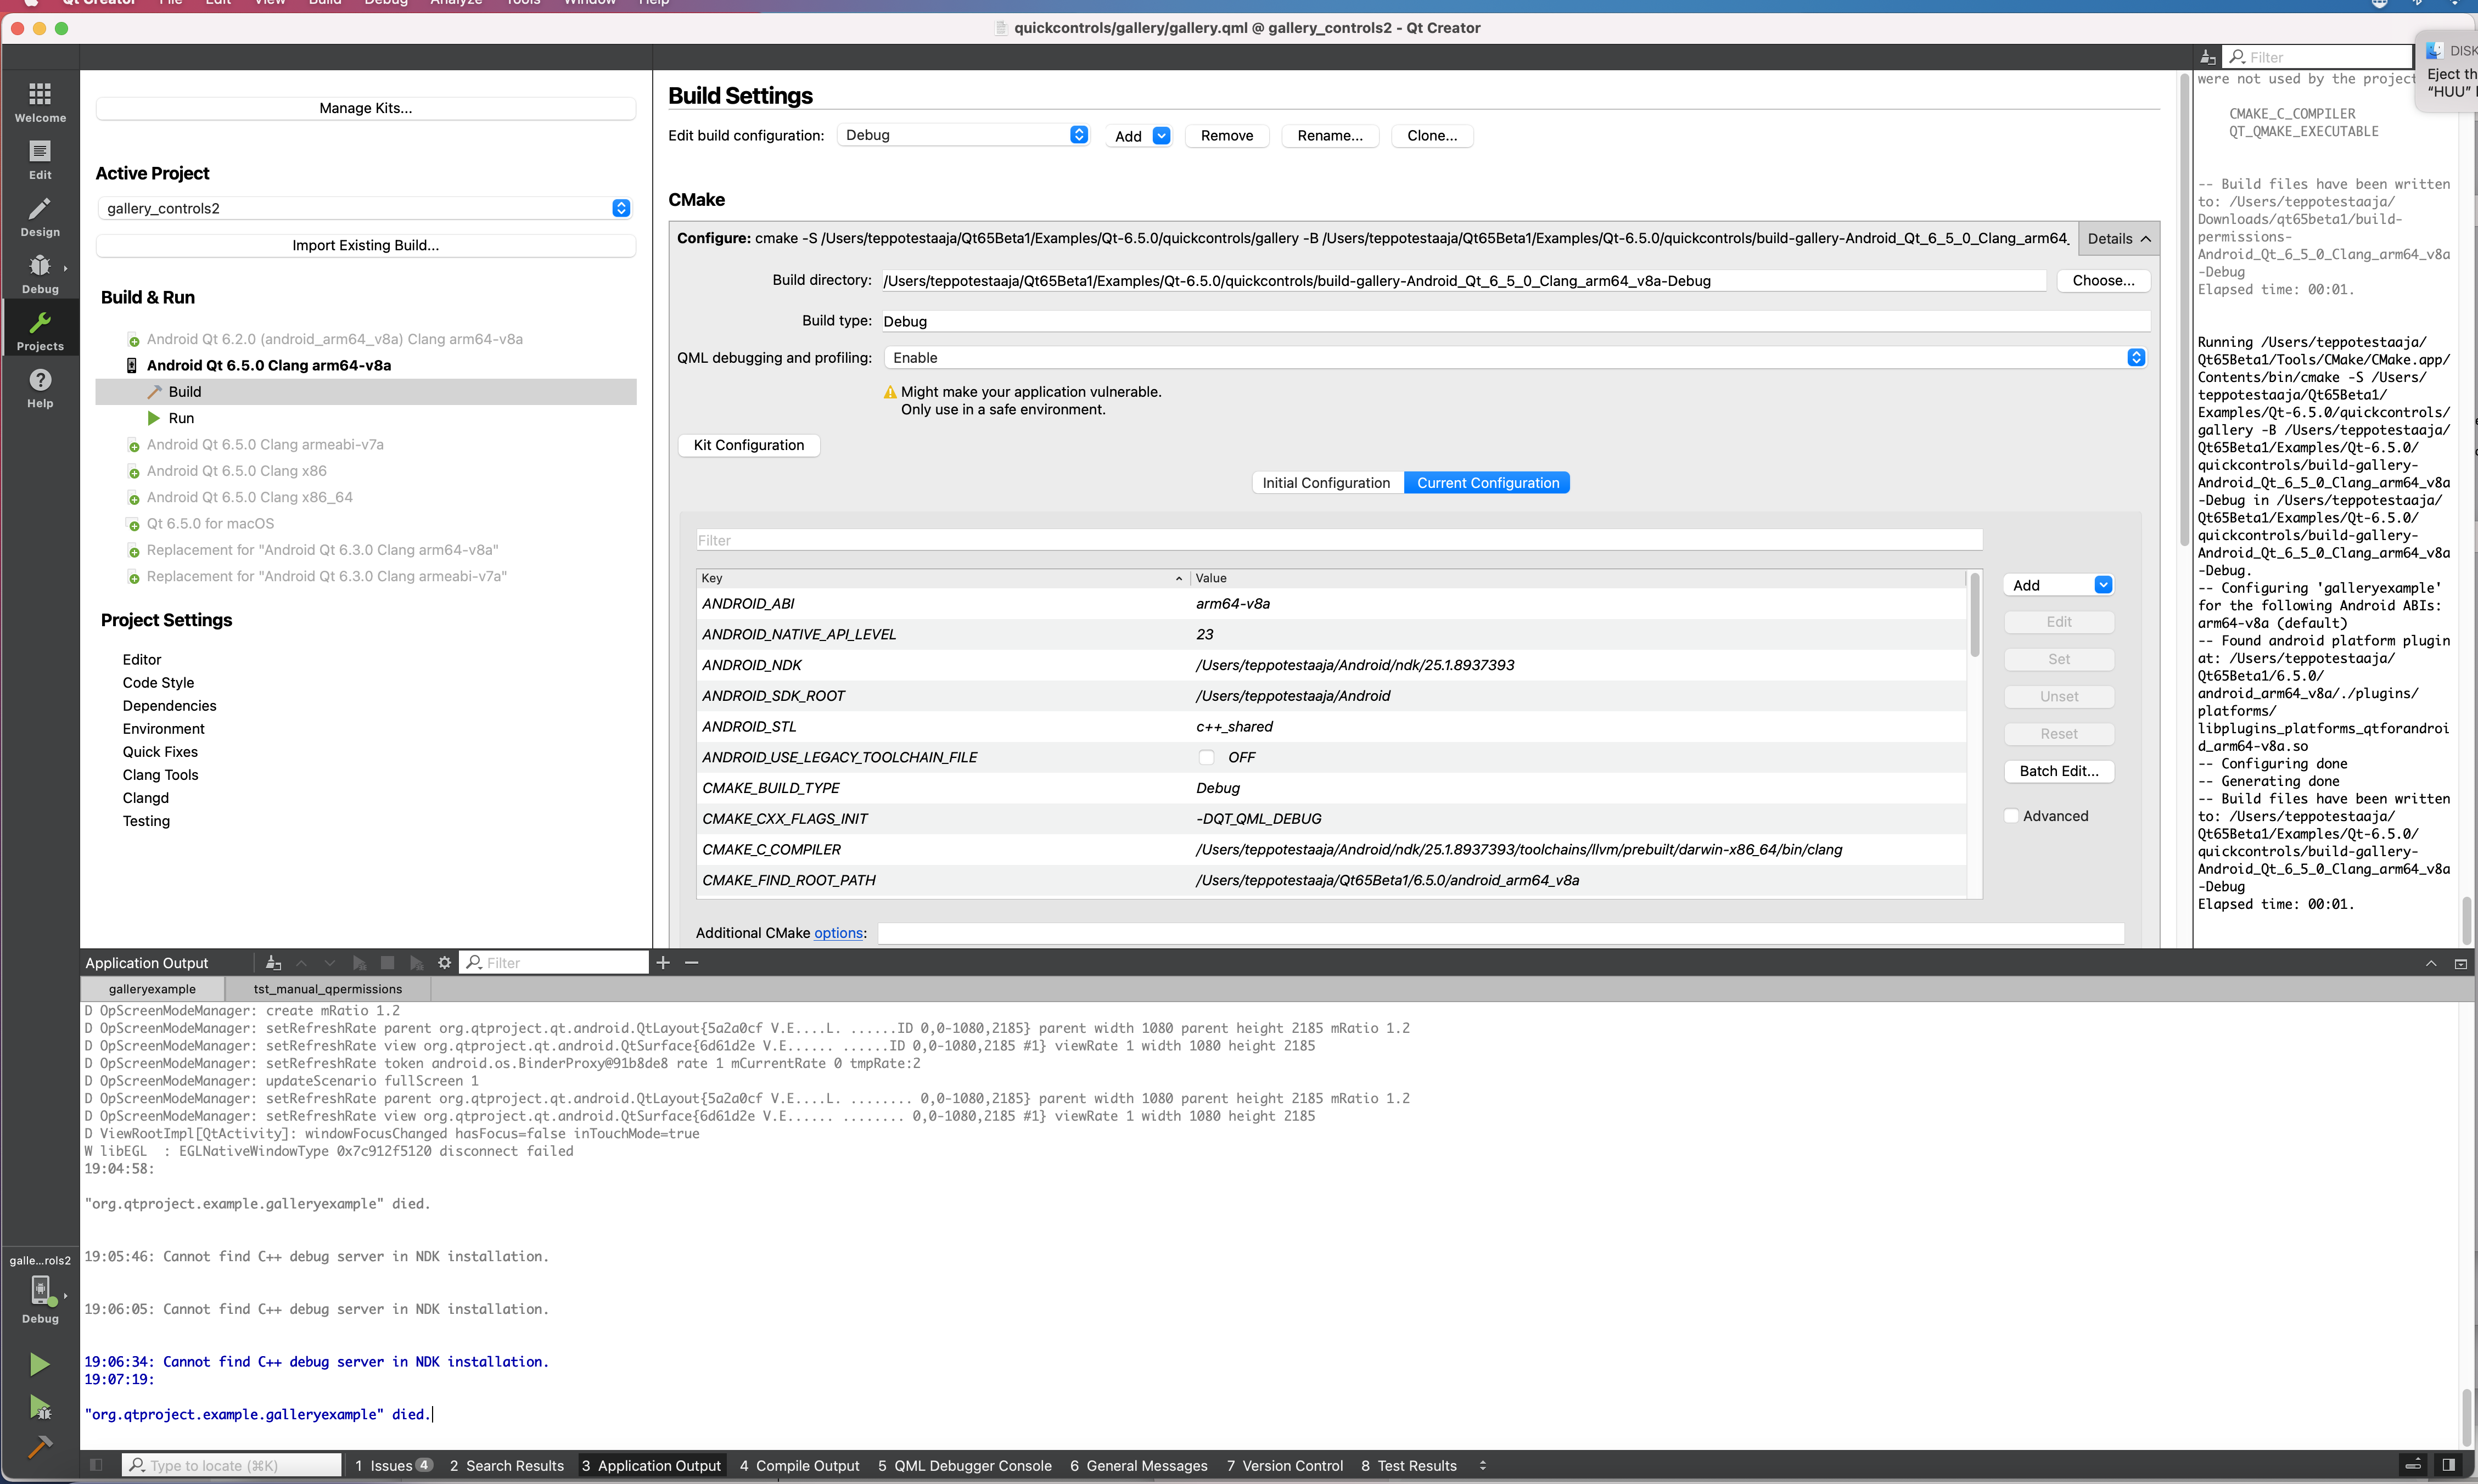Select Run under Android Qt 6.5.0 arm64-v8a
The image size is (2478, 1484).
click(x=181, y=418)
